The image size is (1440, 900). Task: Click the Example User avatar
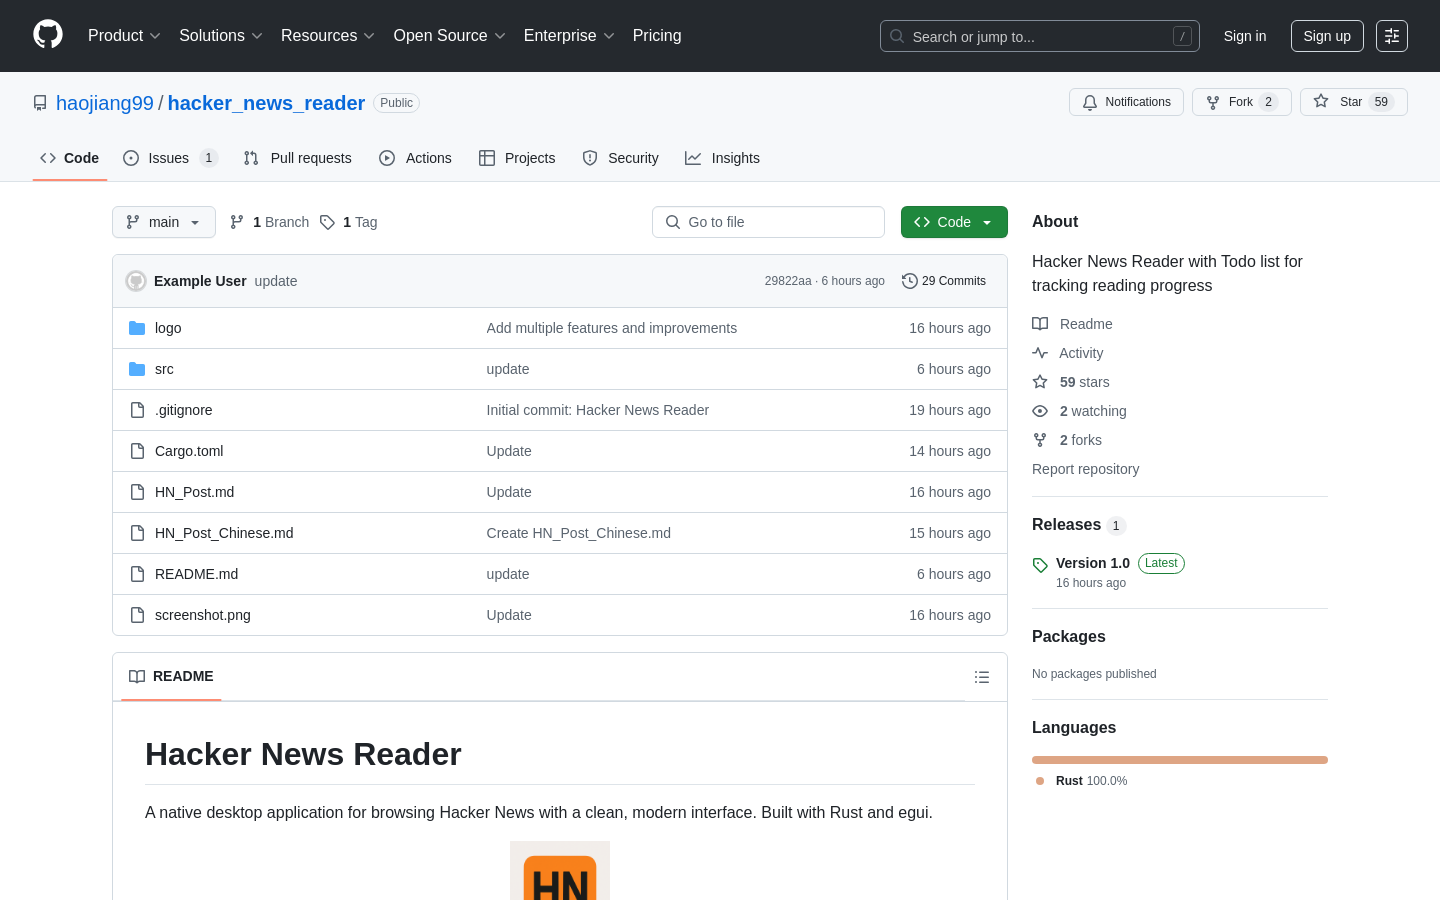[x=136, y=281]
